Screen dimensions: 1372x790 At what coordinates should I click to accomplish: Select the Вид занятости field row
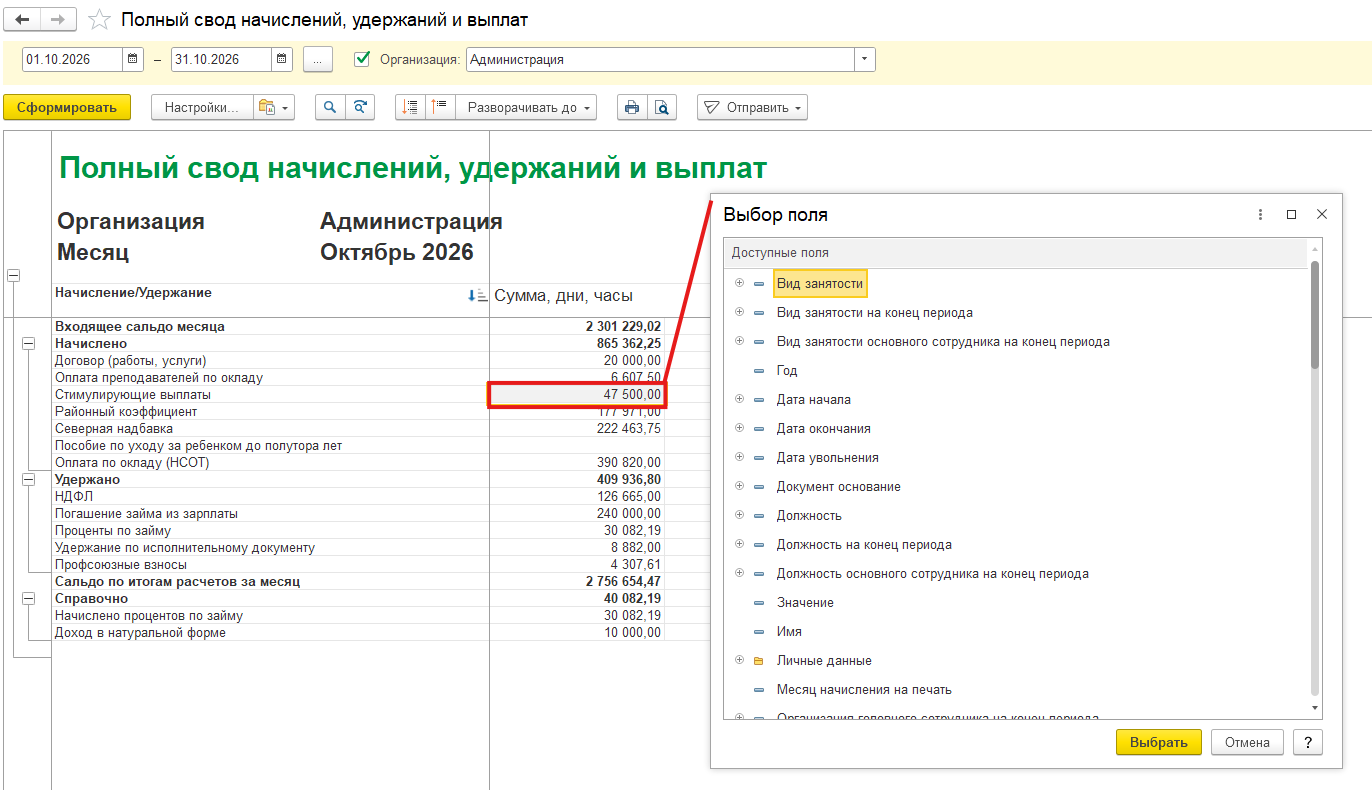1016,284
